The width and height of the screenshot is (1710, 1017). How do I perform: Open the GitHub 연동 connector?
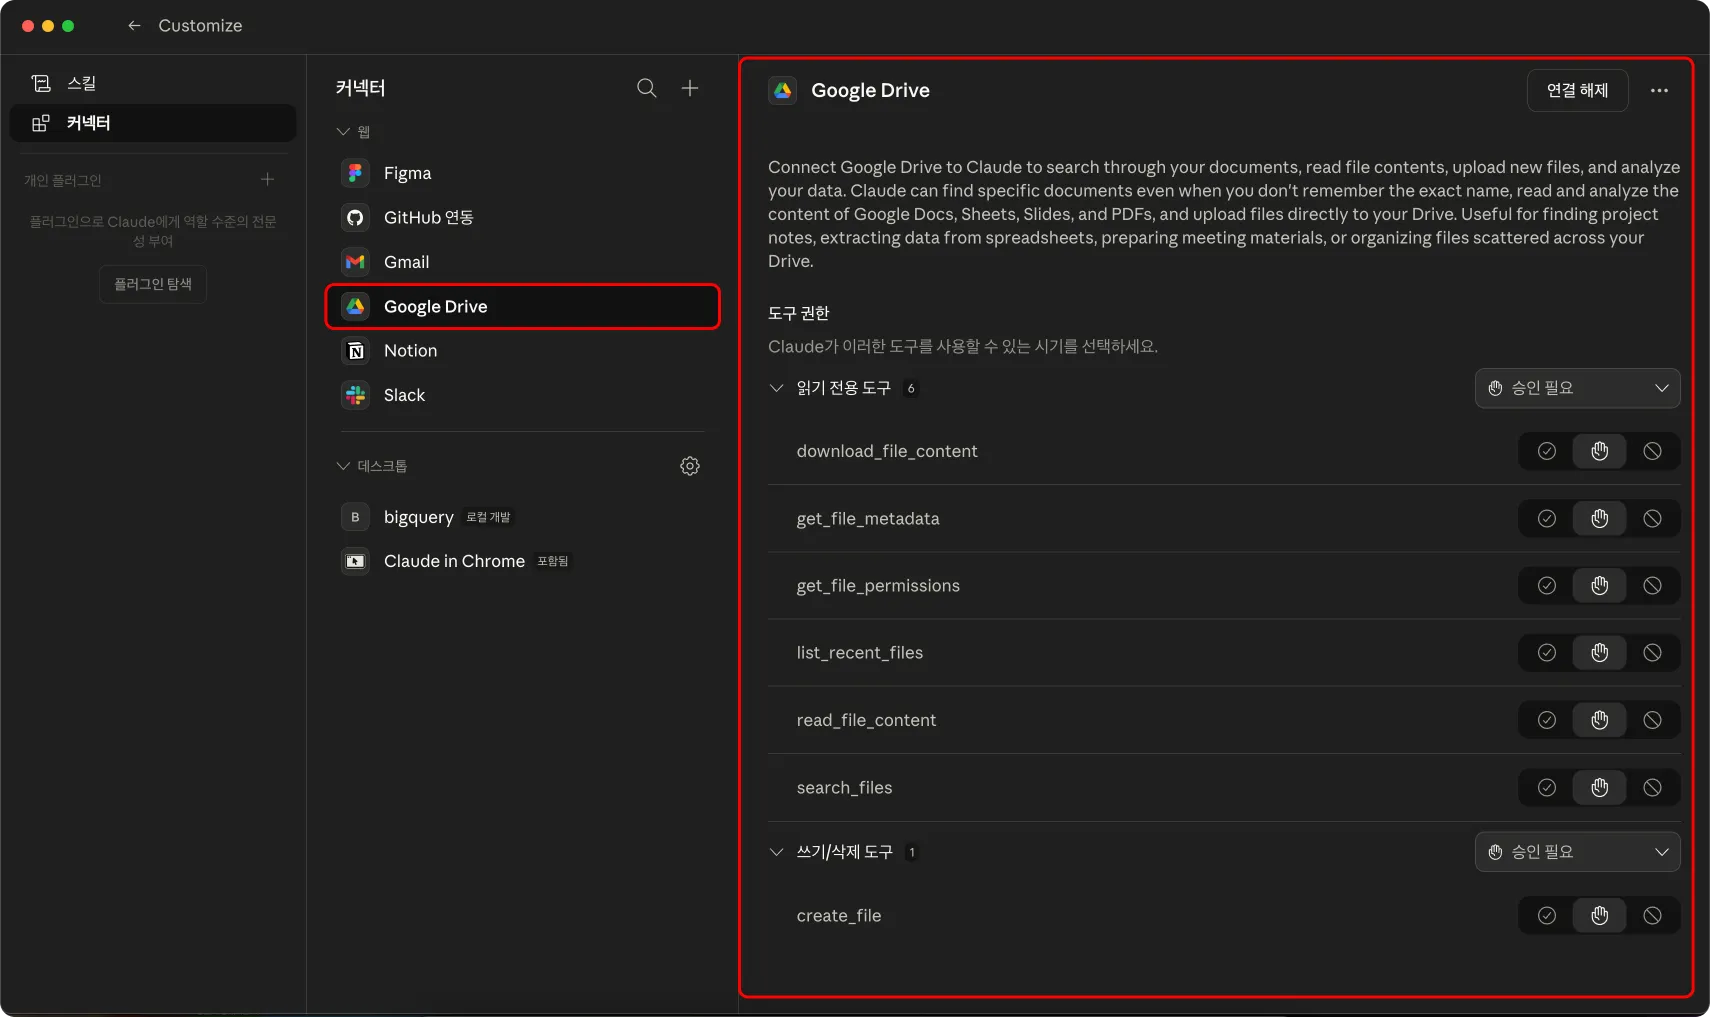[x=522, y=217]
